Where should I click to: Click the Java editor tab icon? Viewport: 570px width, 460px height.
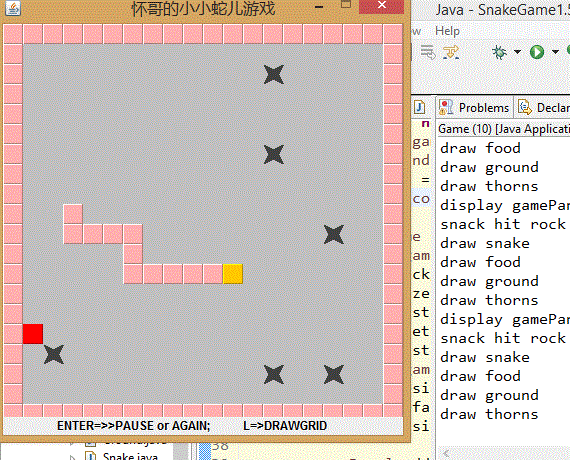pos(420,107)
